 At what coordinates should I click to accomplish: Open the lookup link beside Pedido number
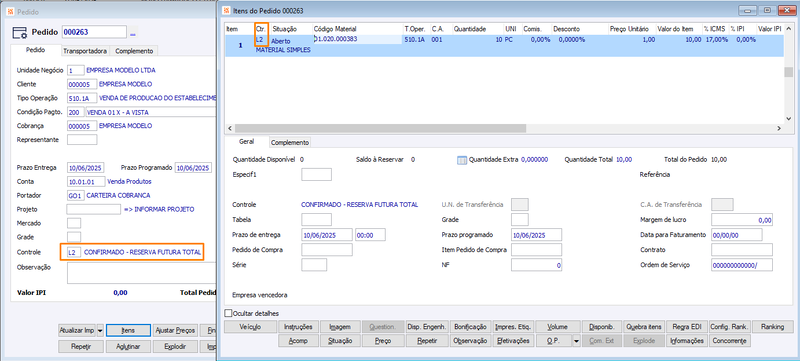(133, 33)
